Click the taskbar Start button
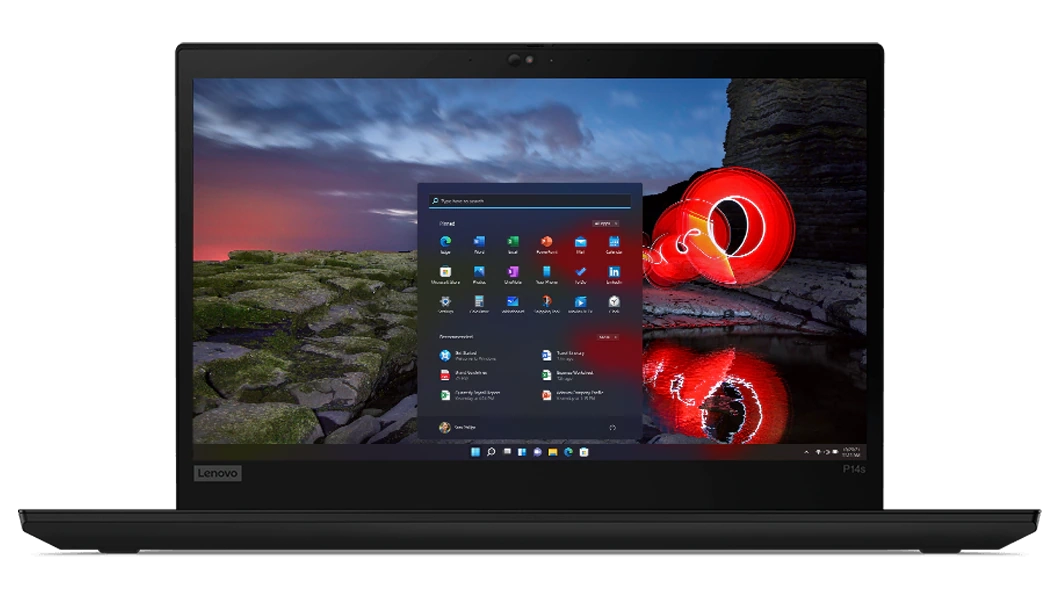The image size is (1060, 596). (x=475, y=453)
